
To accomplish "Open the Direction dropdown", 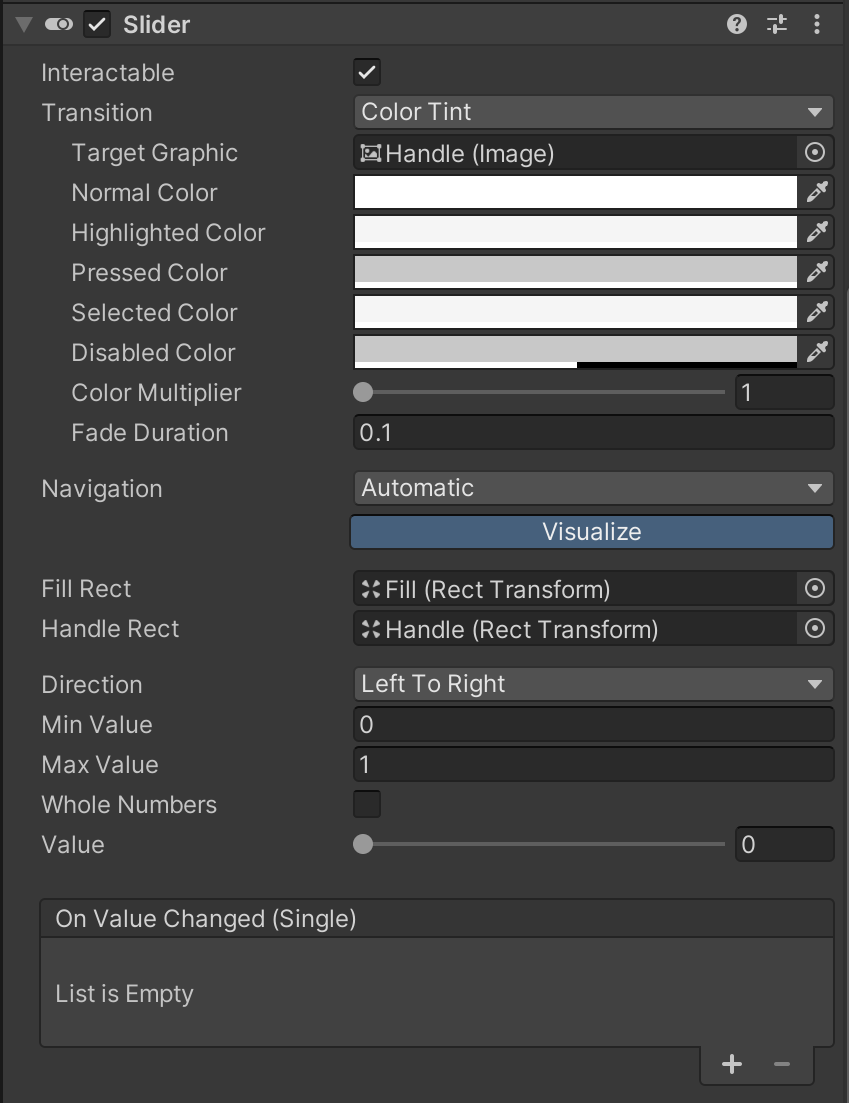I will 593,684.
